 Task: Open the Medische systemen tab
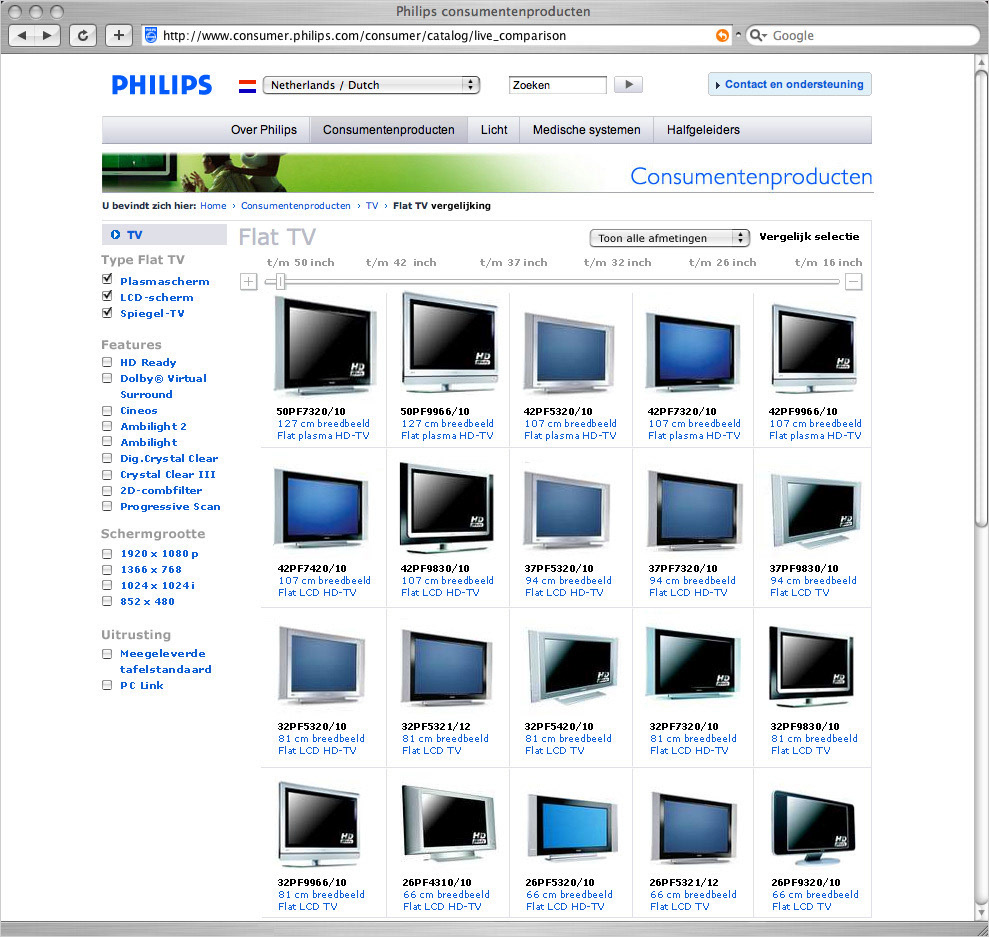point(587,130)
